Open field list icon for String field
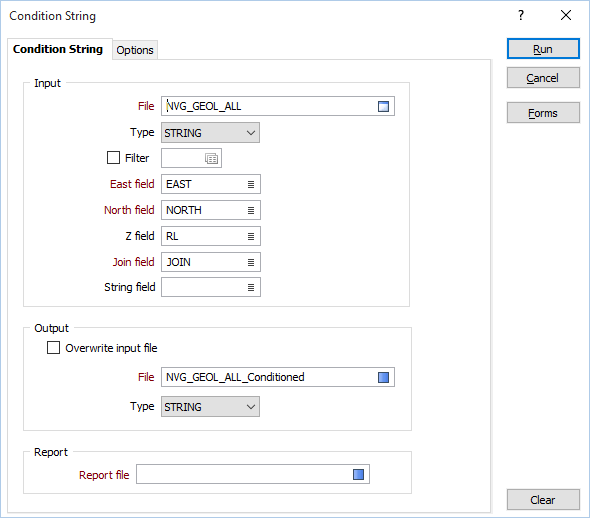The height and width of the screenshot is (518, 590). [251, 287]
